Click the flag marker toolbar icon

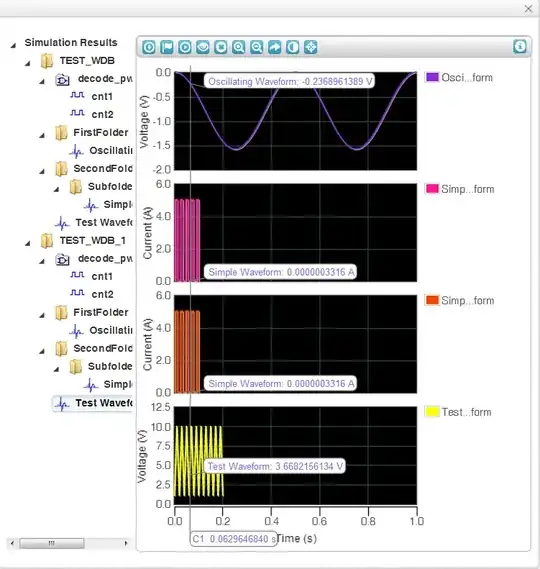click(167, 47)
